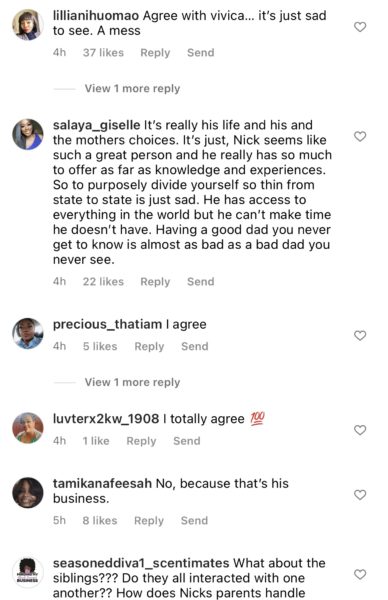Screen dimensions: 388x600
Task: Like precious_thatiam's 'I agree' comment
Action: [x=360, y=336]
